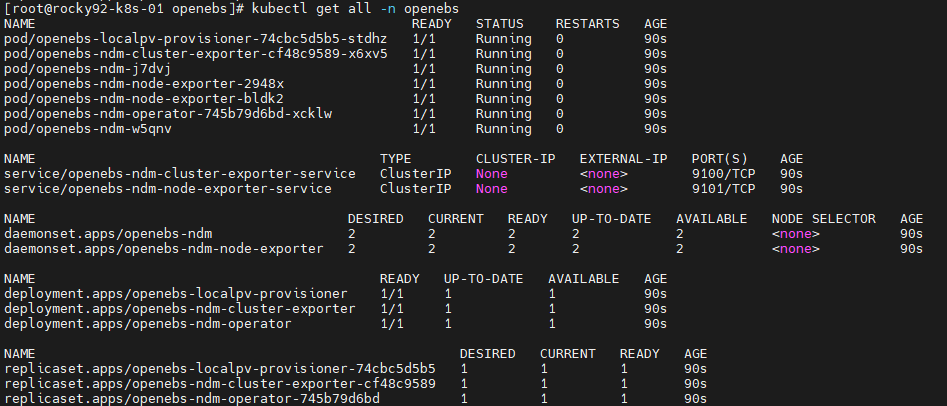Select pod/openebs-ndm-cluster-exporter-cf48c9589-x6xv5 name
This screenshot has width=947, height=406.
click(x=195, y=54)
